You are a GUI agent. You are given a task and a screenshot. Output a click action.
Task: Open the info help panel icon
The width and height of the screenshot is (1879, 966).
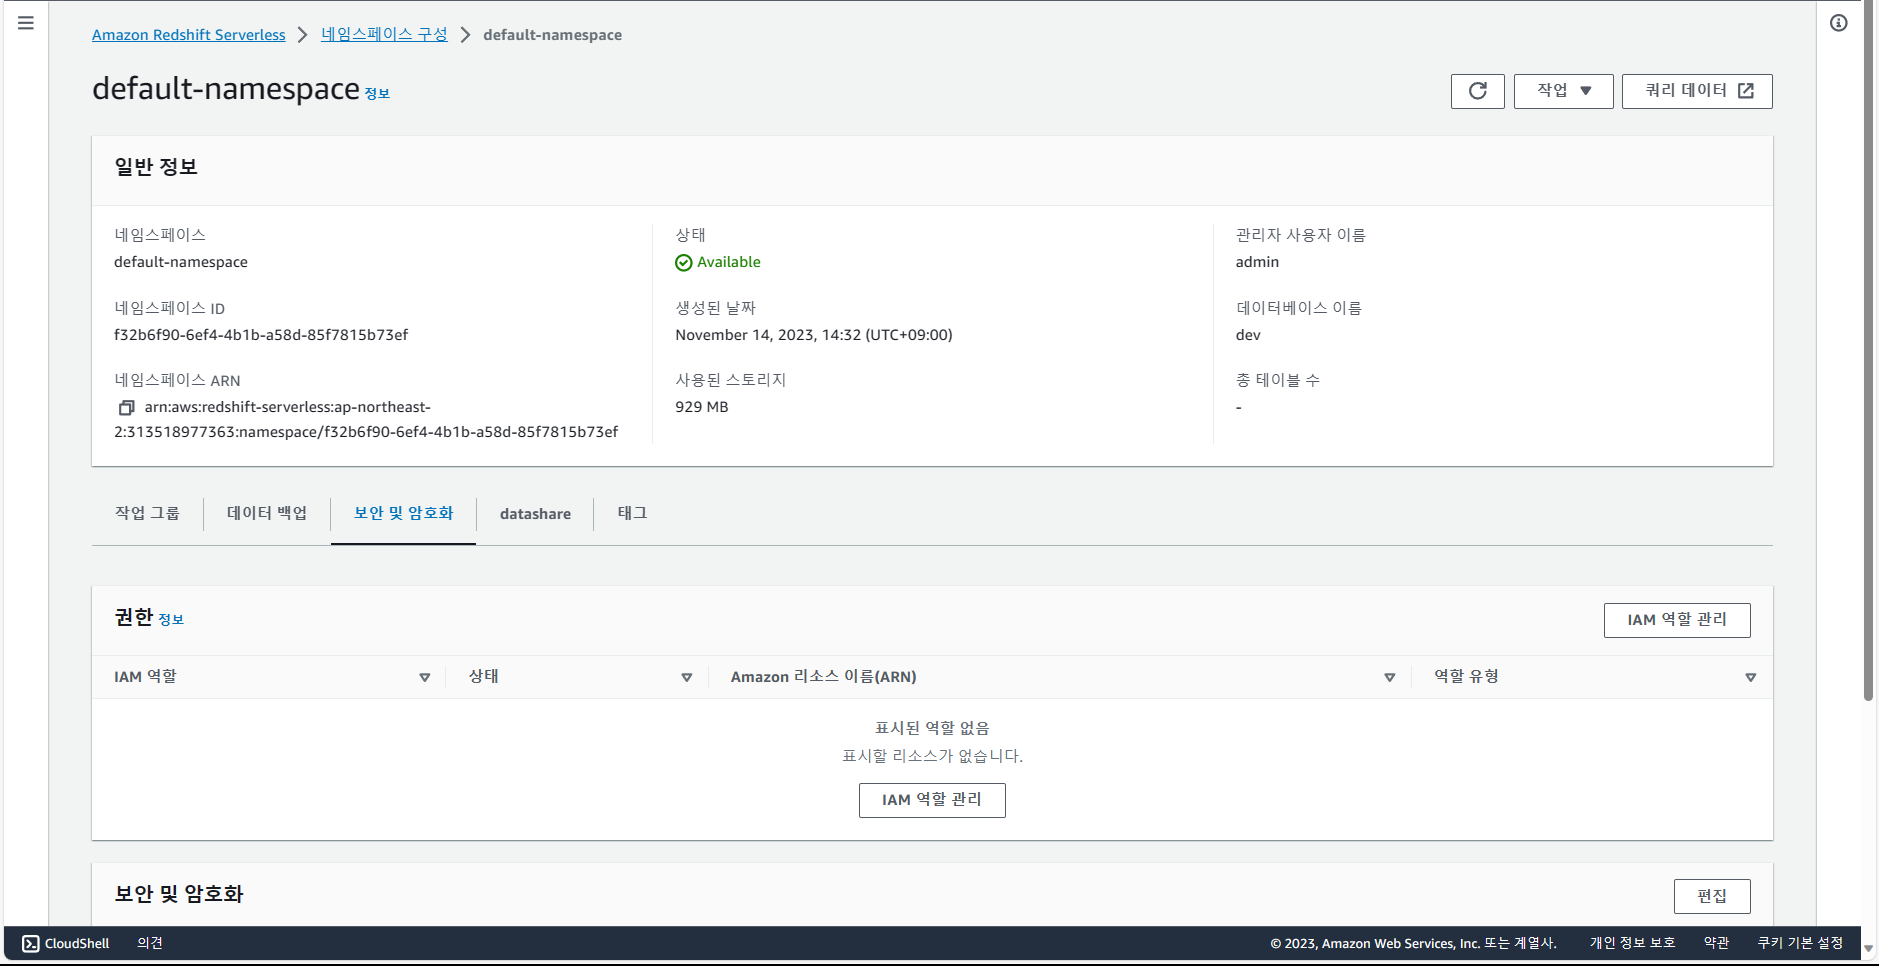(1838, 23)
